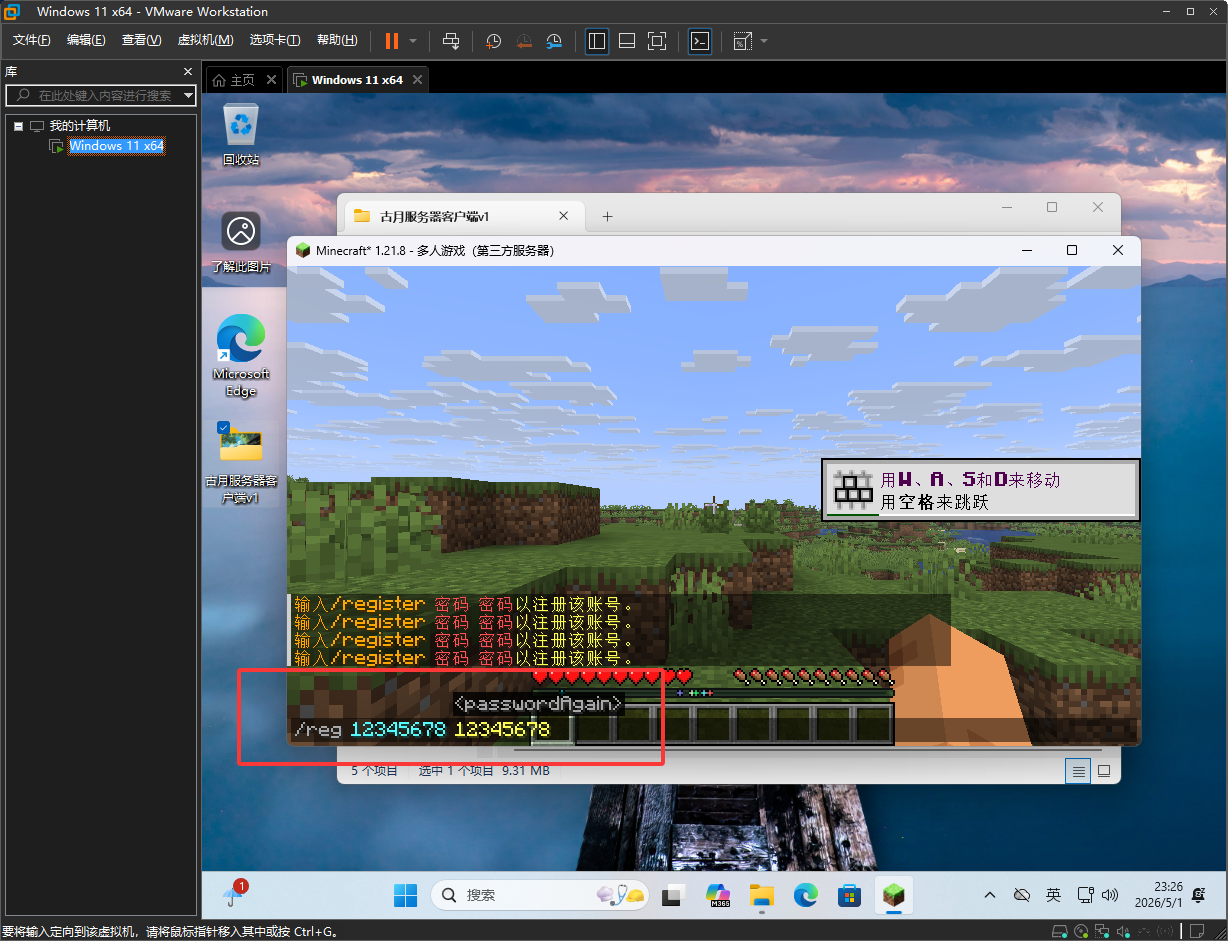Open the 帮助(H) menu
Image resolution: width=1228 pixels, height=941 pixels.
tap(337, 40)
